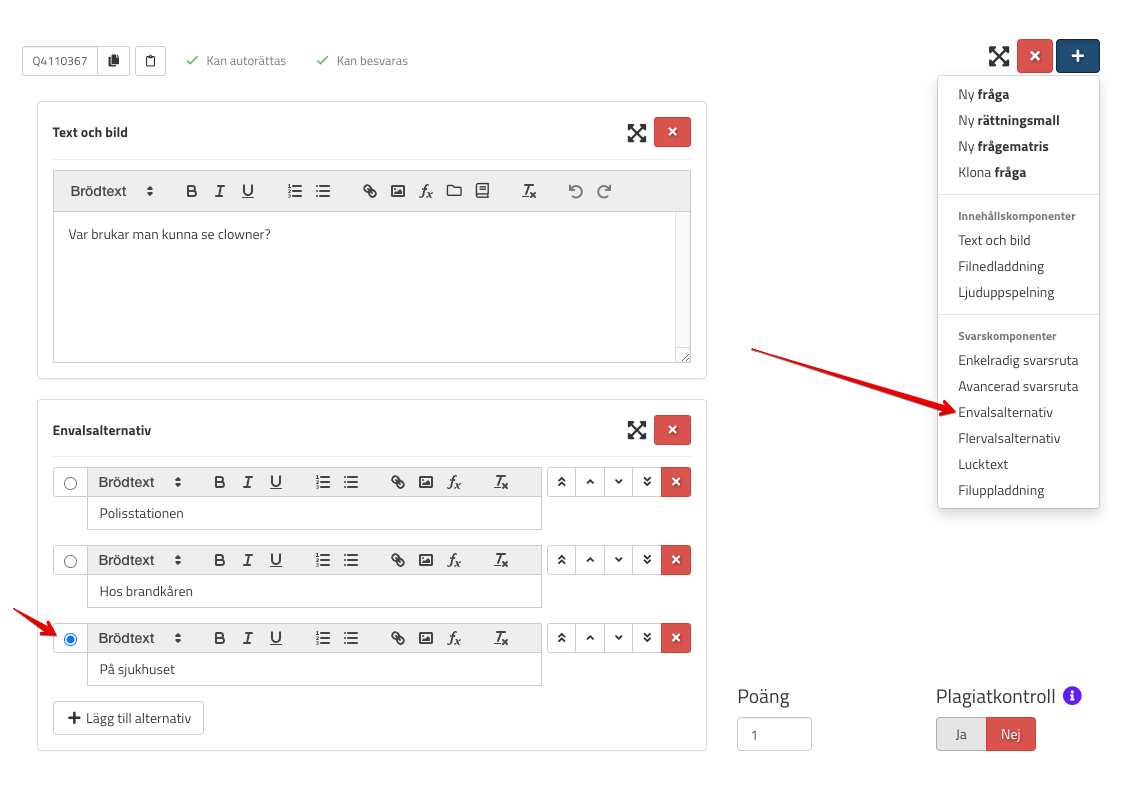
Task: Move Polisstationen alternative down one step
Action: click(619, 482)
